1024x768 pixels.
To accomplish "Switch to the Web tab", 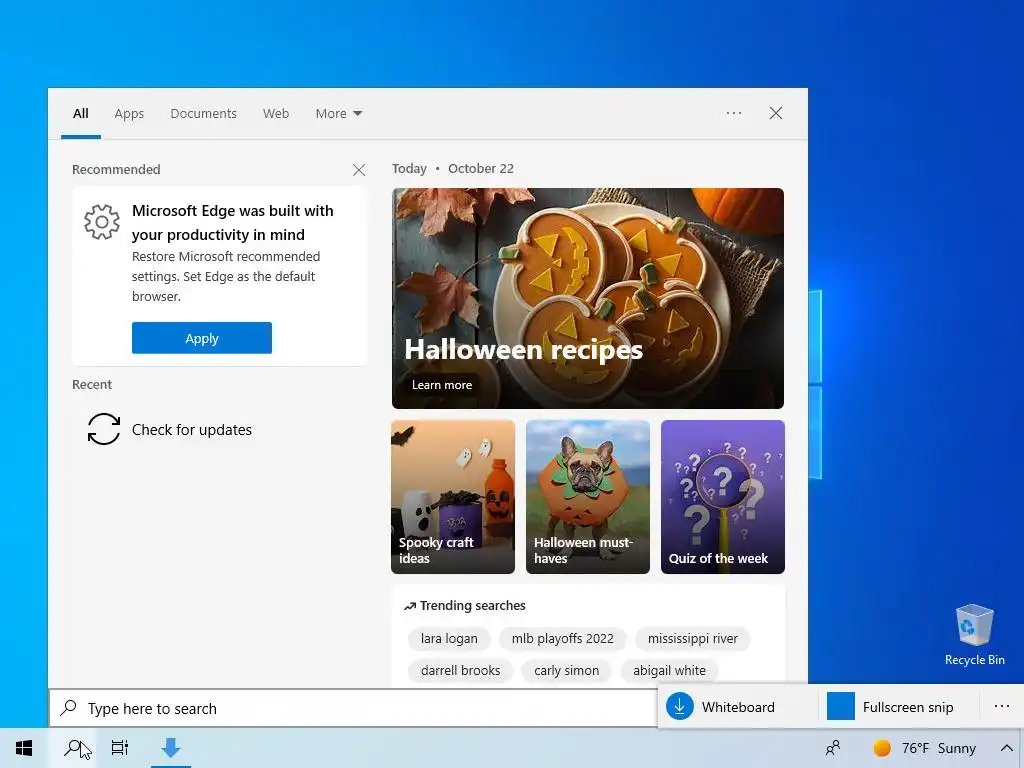I will click(276, 114).
